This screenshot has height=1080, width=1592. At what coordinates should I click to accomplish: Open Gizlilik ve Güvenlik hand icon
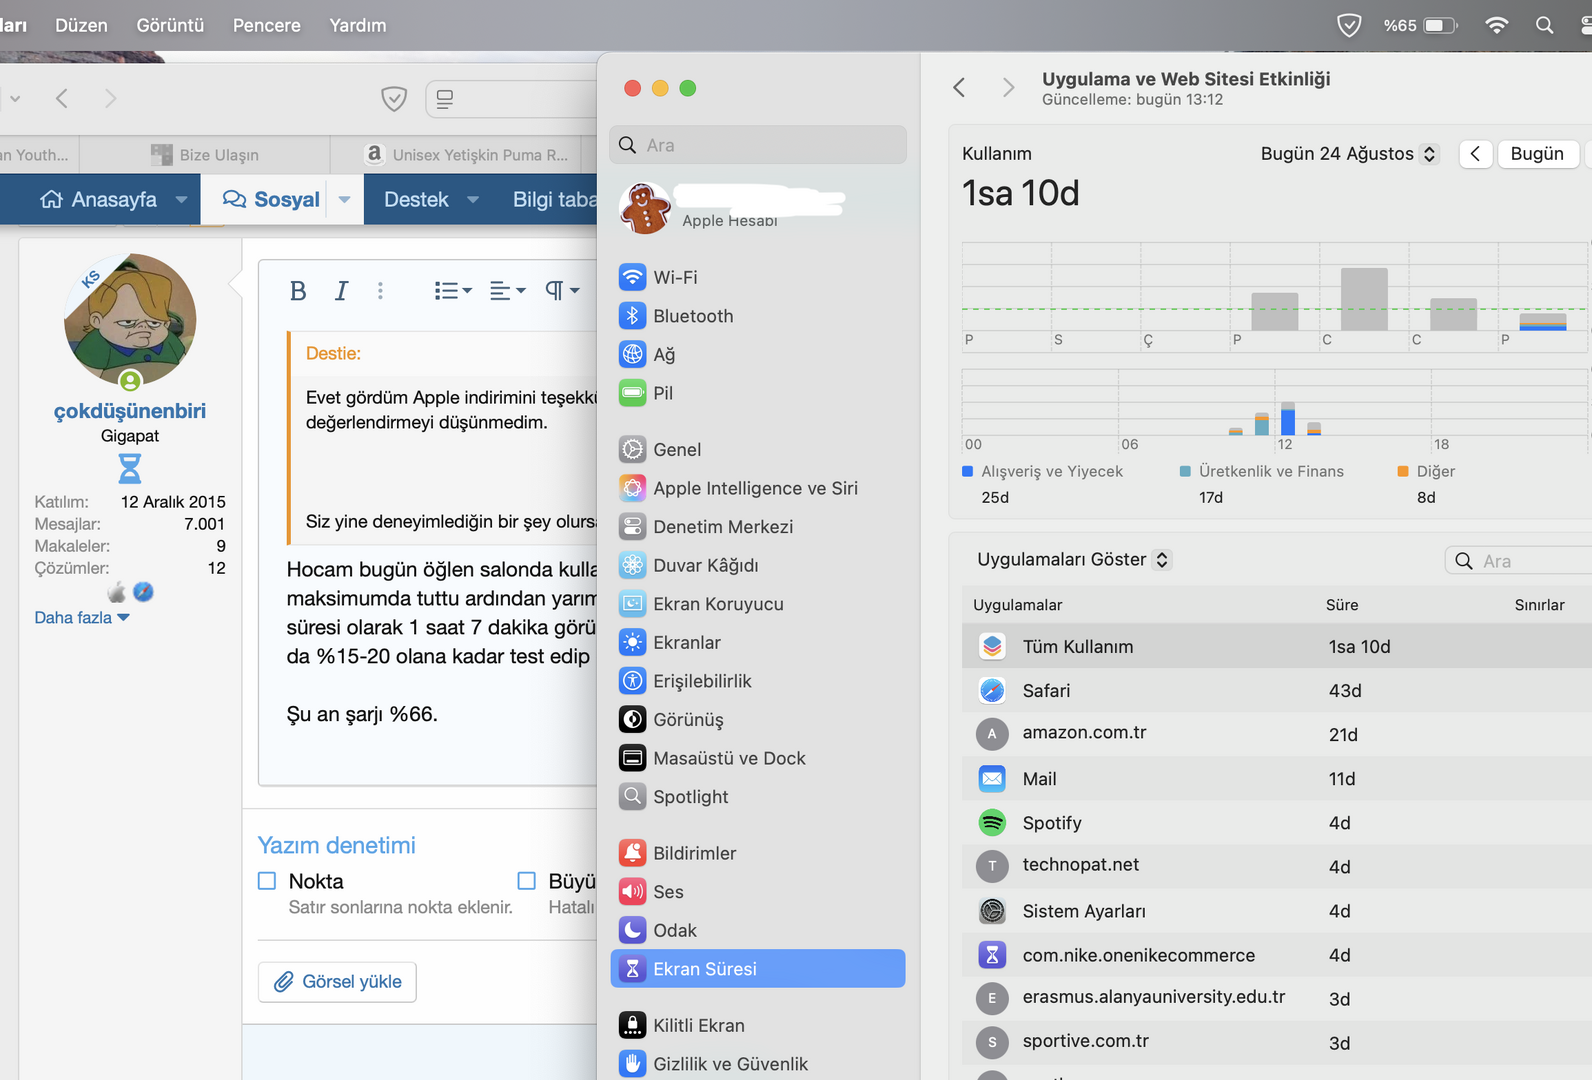(x=632, y=1064)
